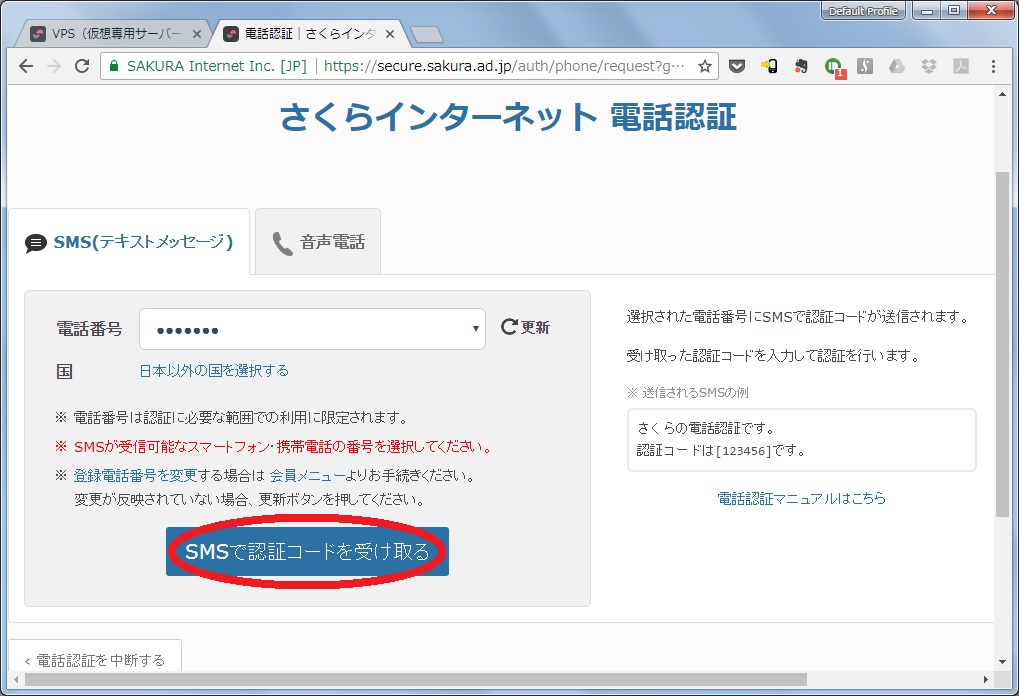The height and width of the screenshot is (696, 1019).
Task: Open a new browser tab
Action: [x=428, y=34]
